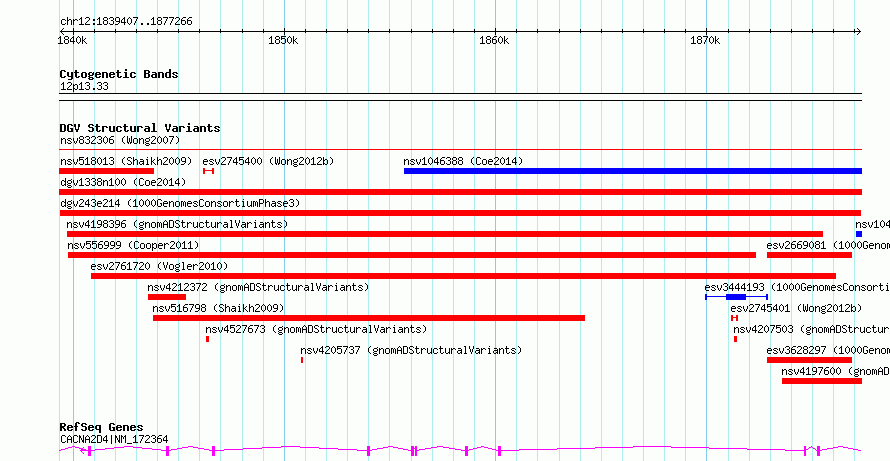Click the 1850k ruler label
Image resolution: width=890 pixels, height=461 pixels.
[283, 41]
